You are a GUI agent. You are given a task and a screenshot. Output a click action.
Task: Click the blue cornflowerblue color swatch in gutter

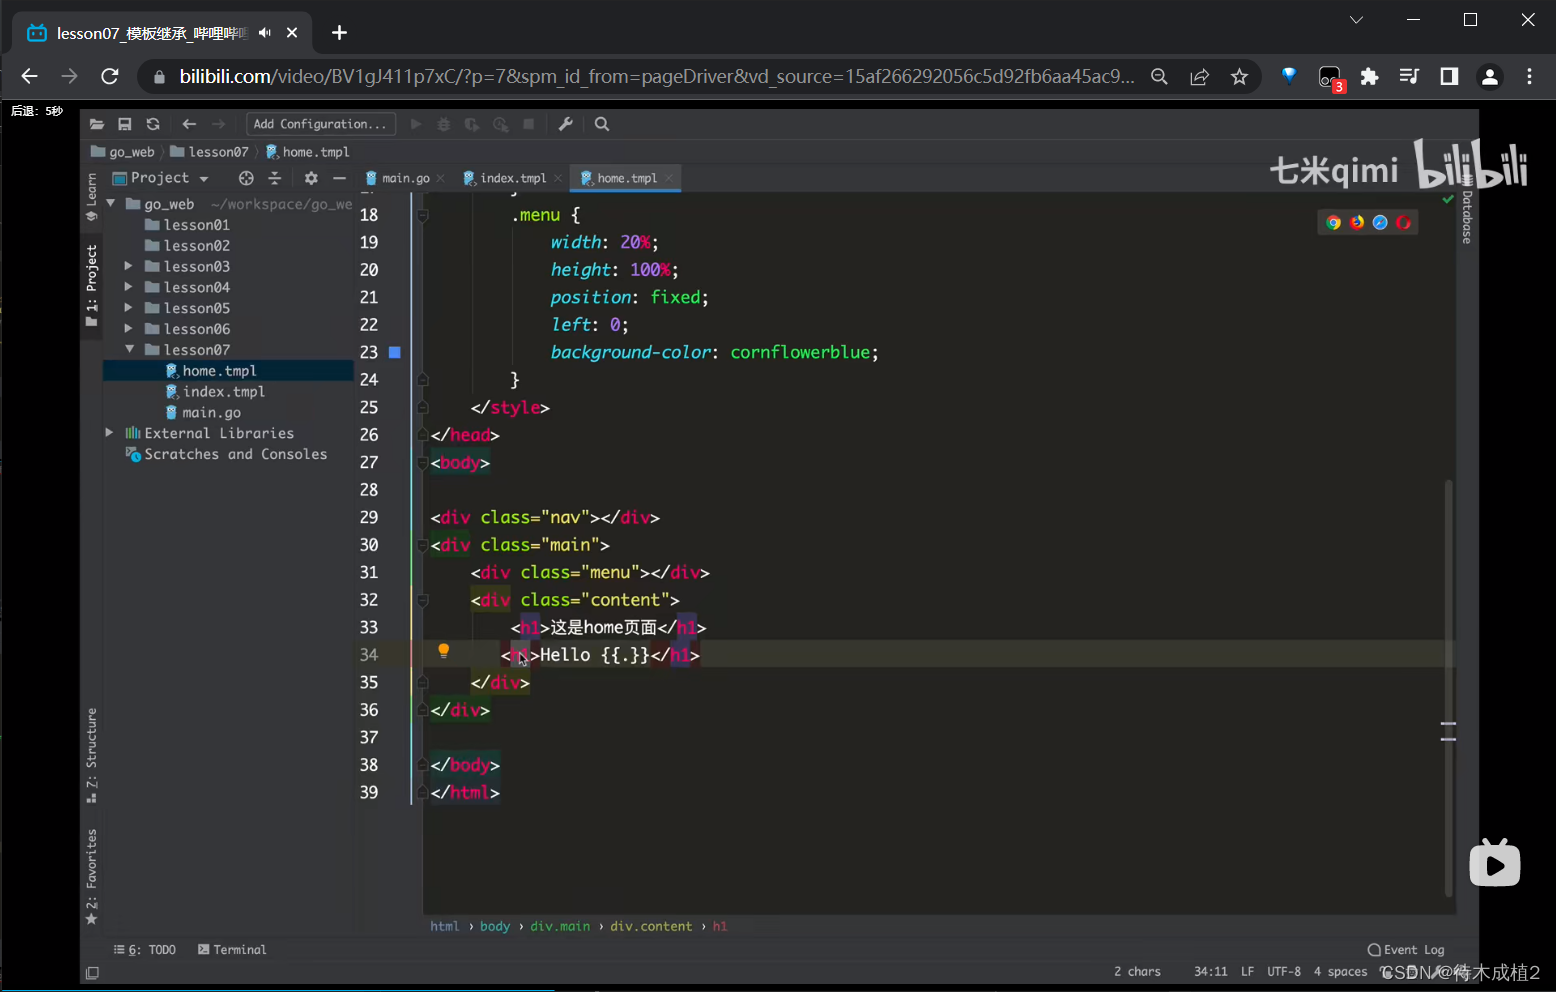click(x=395, y=352)
